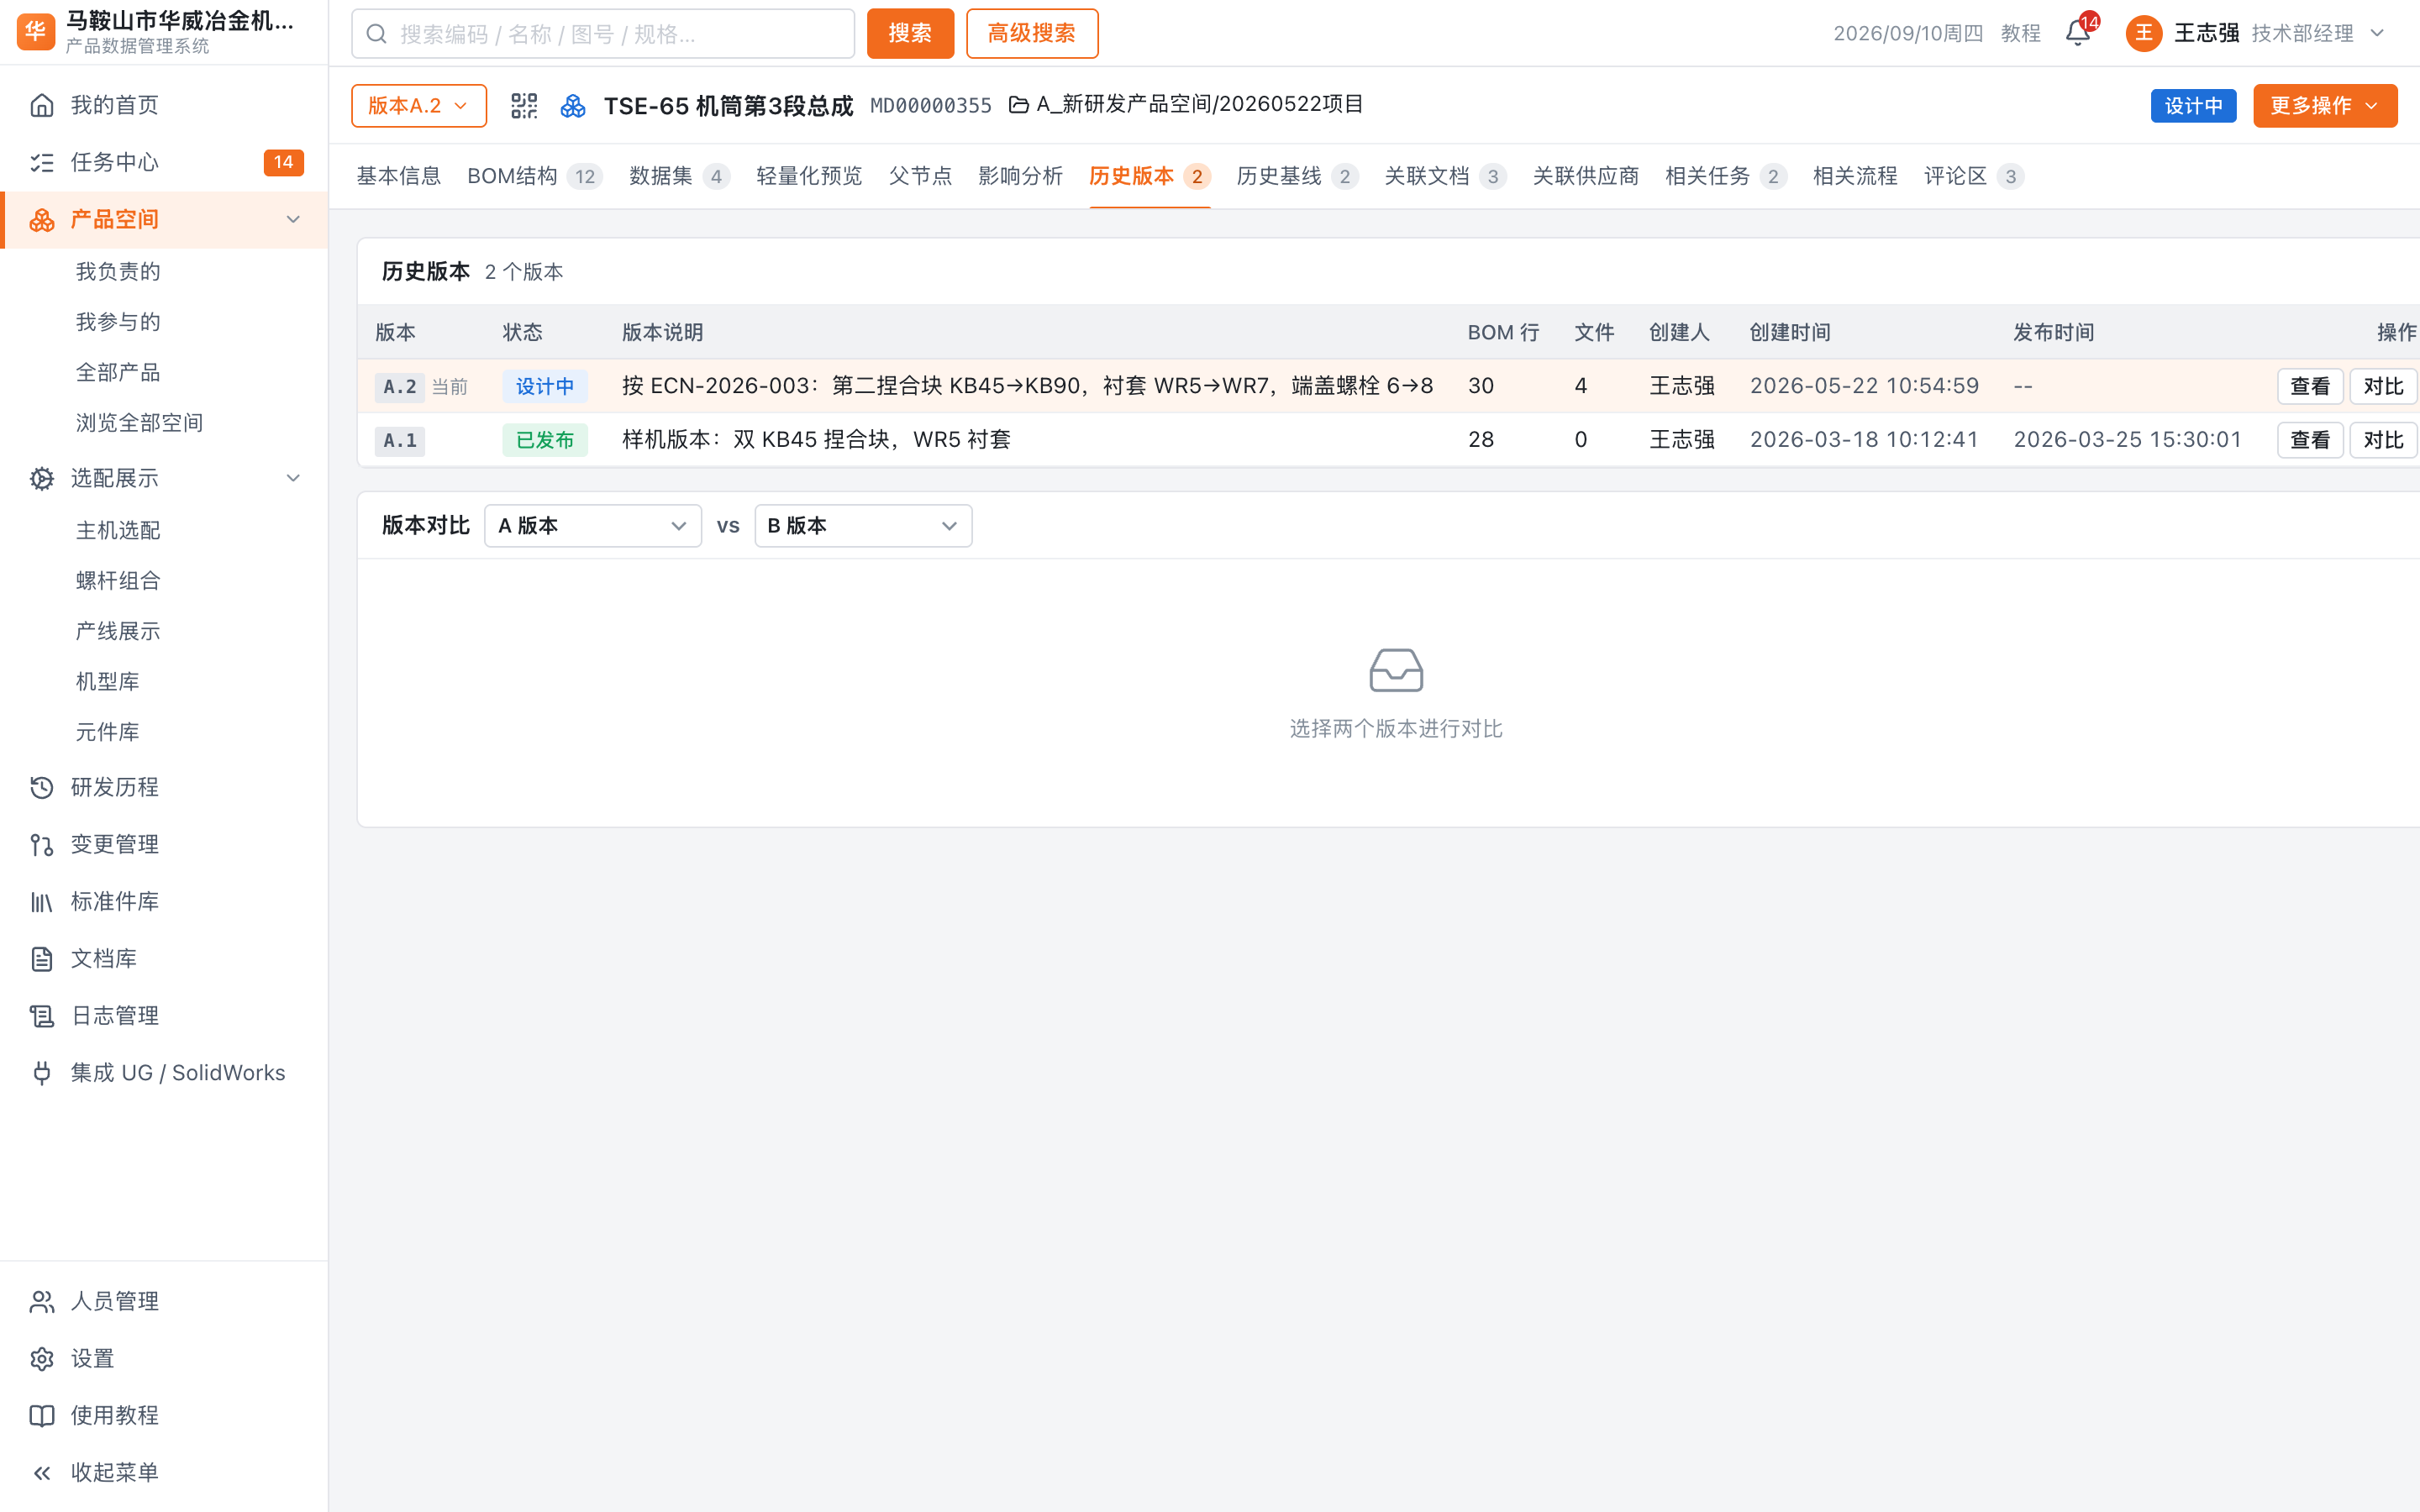Open 使用教程 book icon
This screenshot has height=1512, width=2420.
[x=42, y=1415]
